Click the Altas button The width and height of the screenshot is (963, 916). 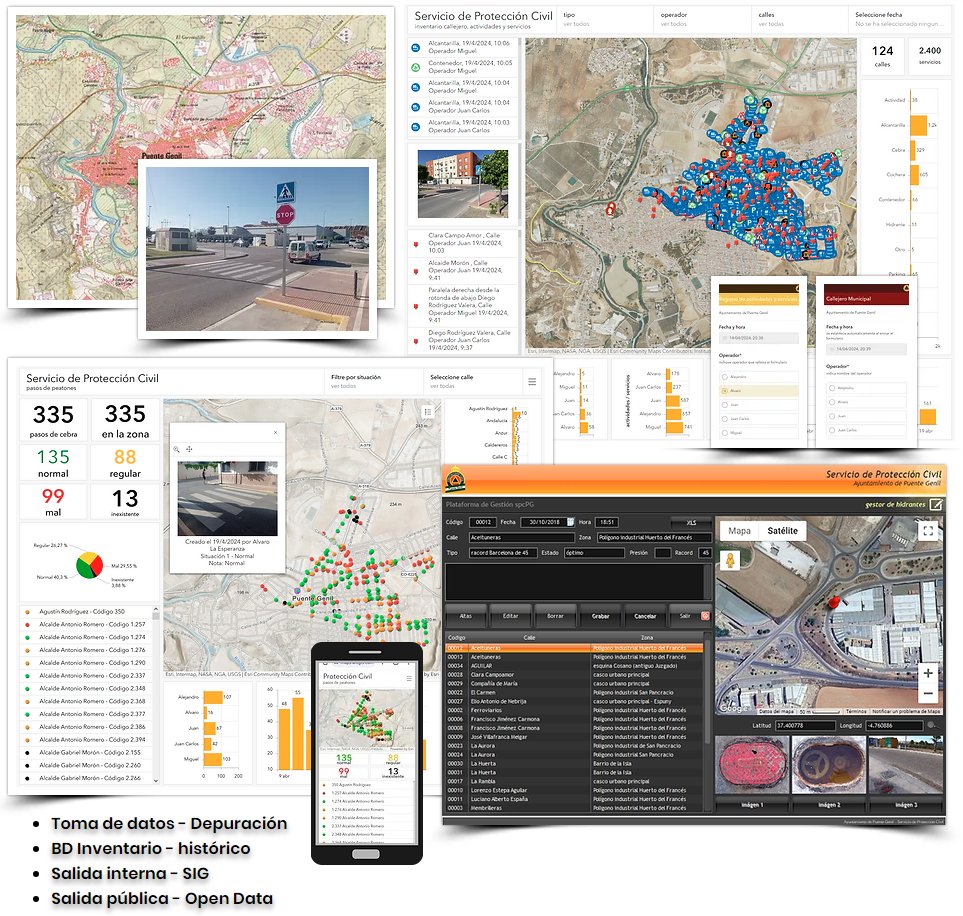pyautogui.click(x=466, y=616)
